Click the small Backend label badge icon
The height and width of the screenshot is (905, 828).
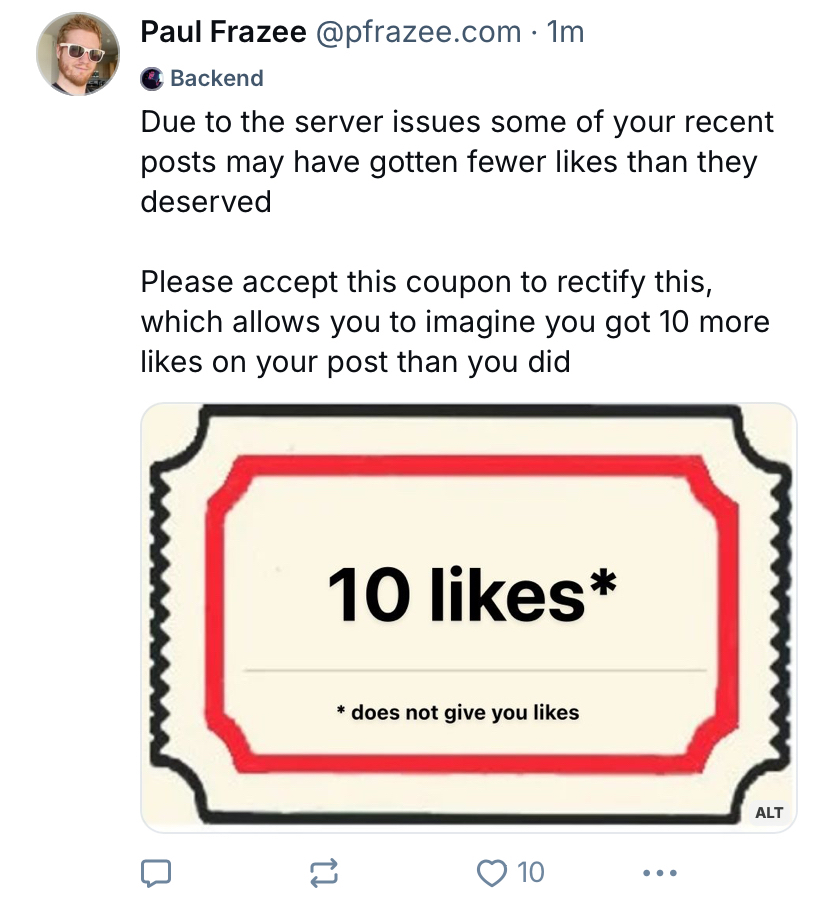click(x=152, y=78)
